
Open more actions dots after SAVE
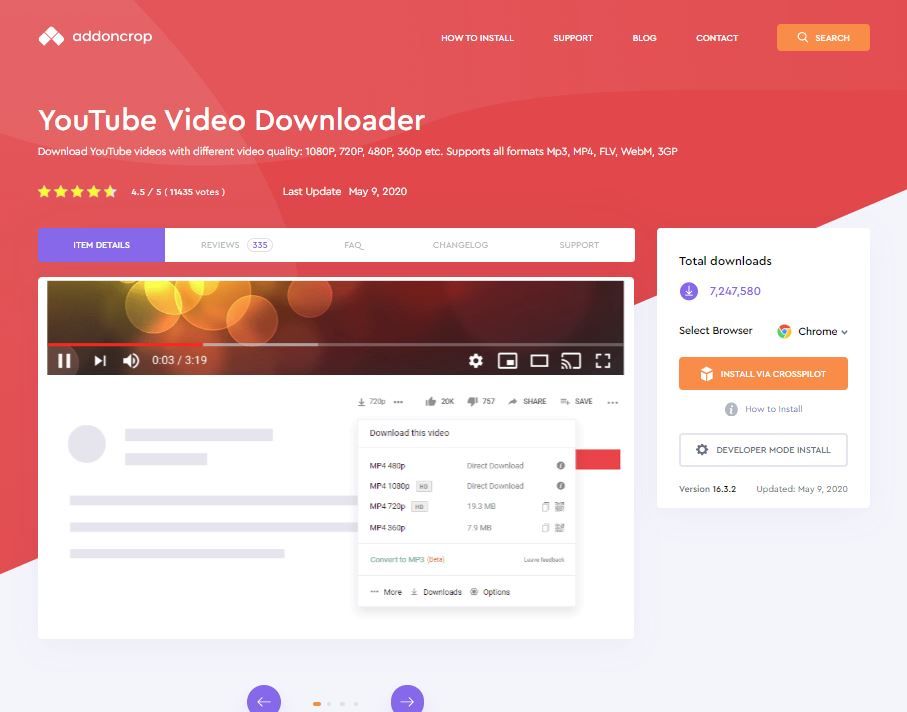click(613, 402)
